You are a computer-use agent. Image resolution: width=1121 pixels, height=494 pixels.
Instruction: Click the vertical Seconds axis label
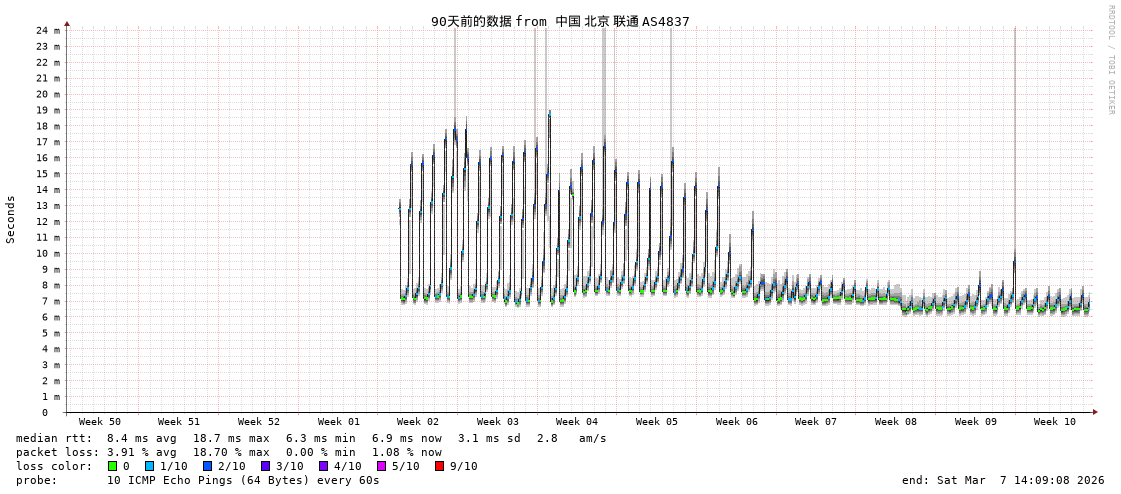(x=11, y=219)
